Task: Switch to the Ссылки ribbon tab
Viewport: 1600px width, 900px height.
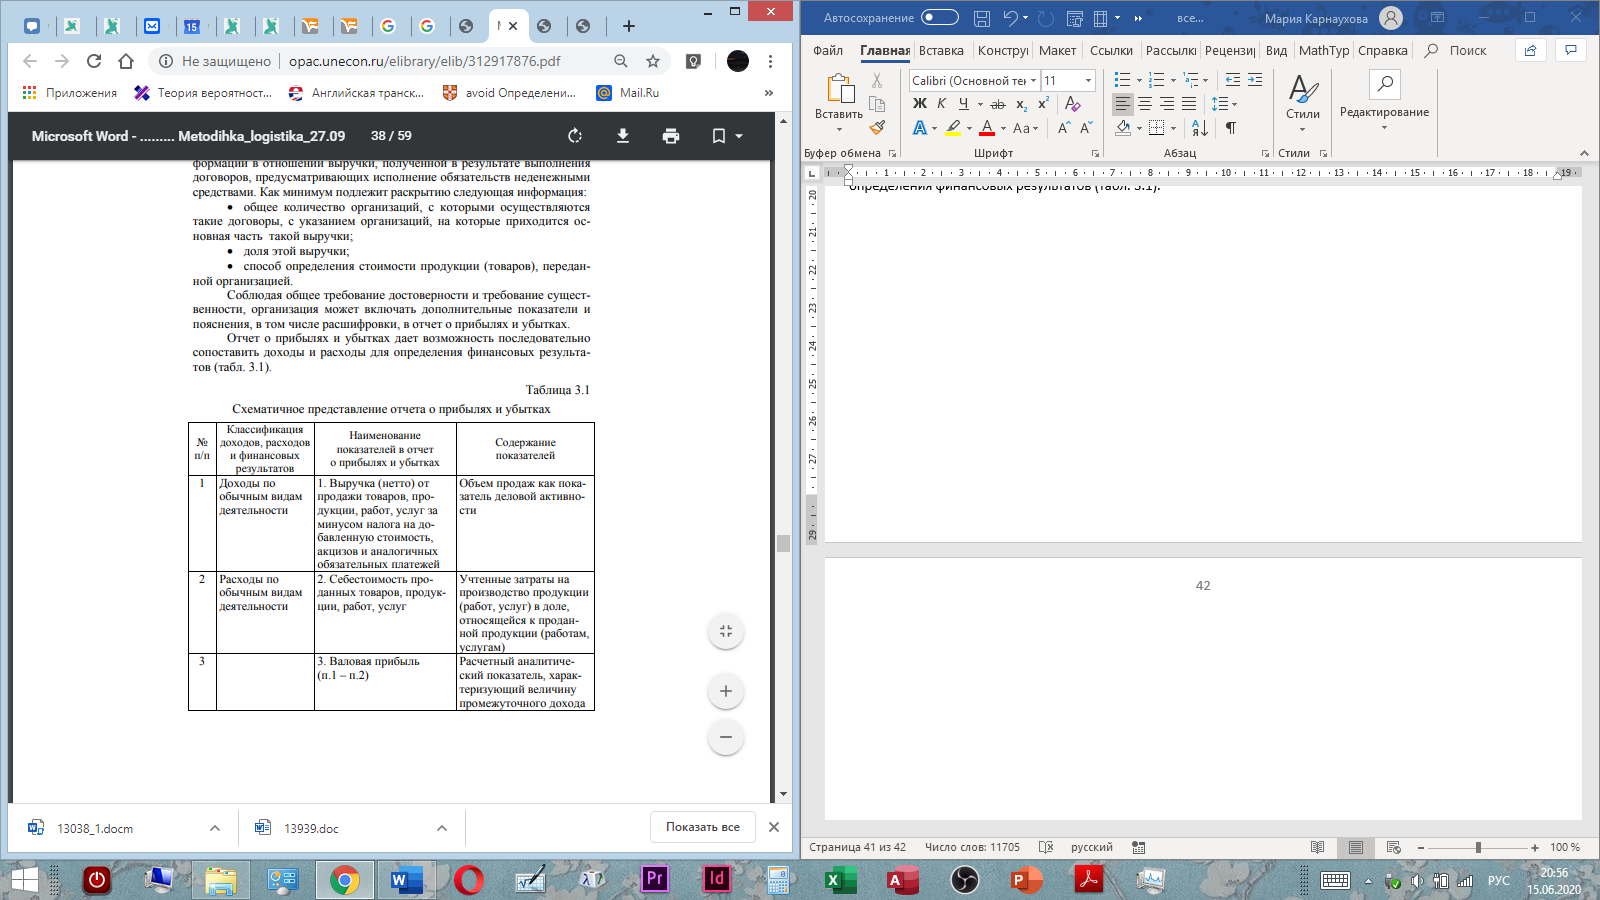Action: pyautogui.click(x=1111, y=51)
